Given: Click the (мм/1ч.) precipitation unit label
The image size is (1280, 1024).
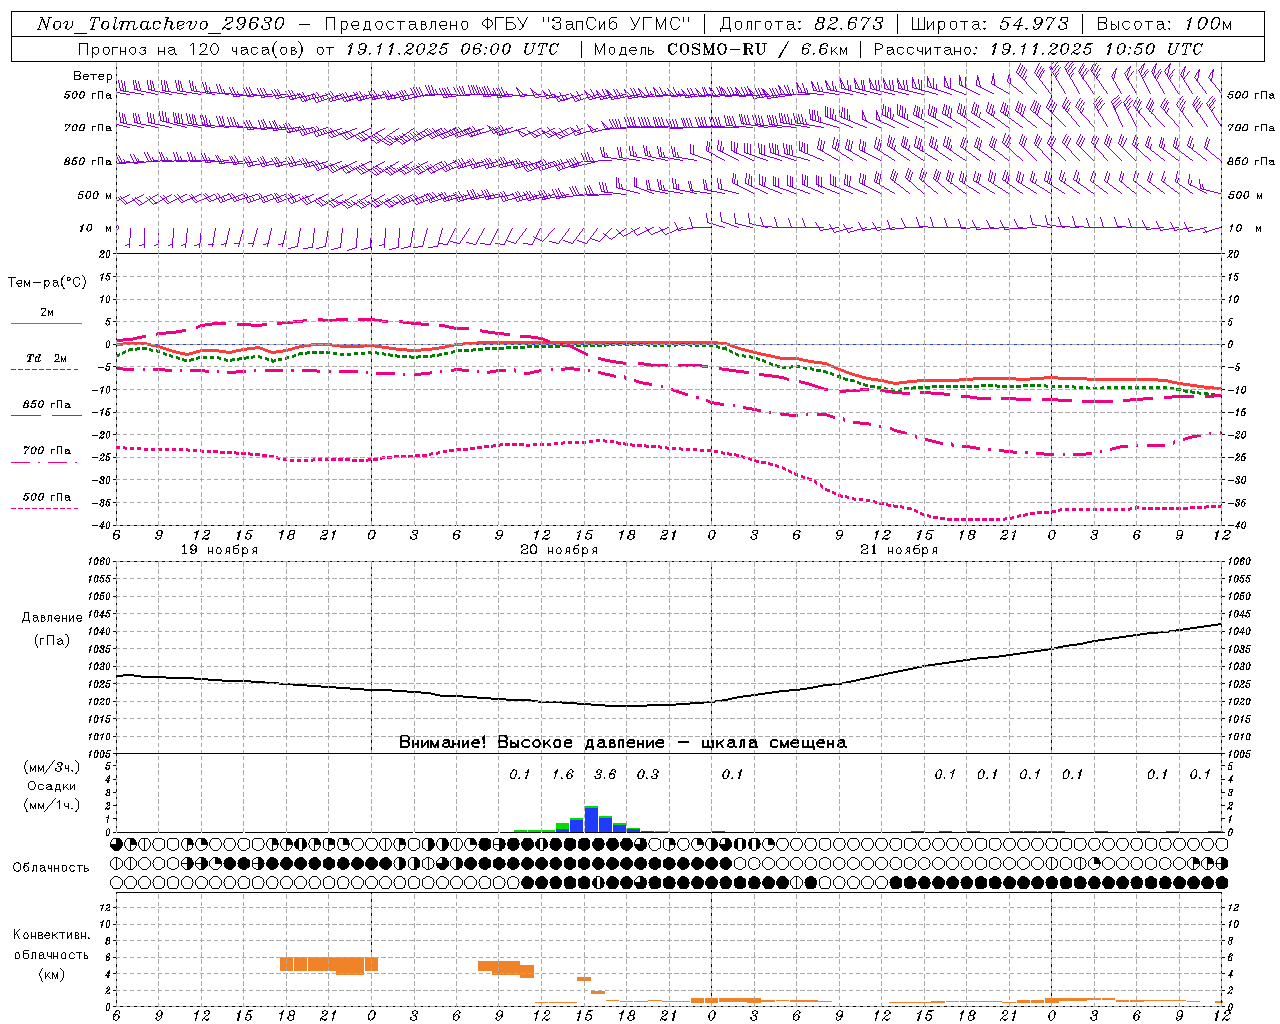Looking at the screenshot, I should [x=52, y=805].
